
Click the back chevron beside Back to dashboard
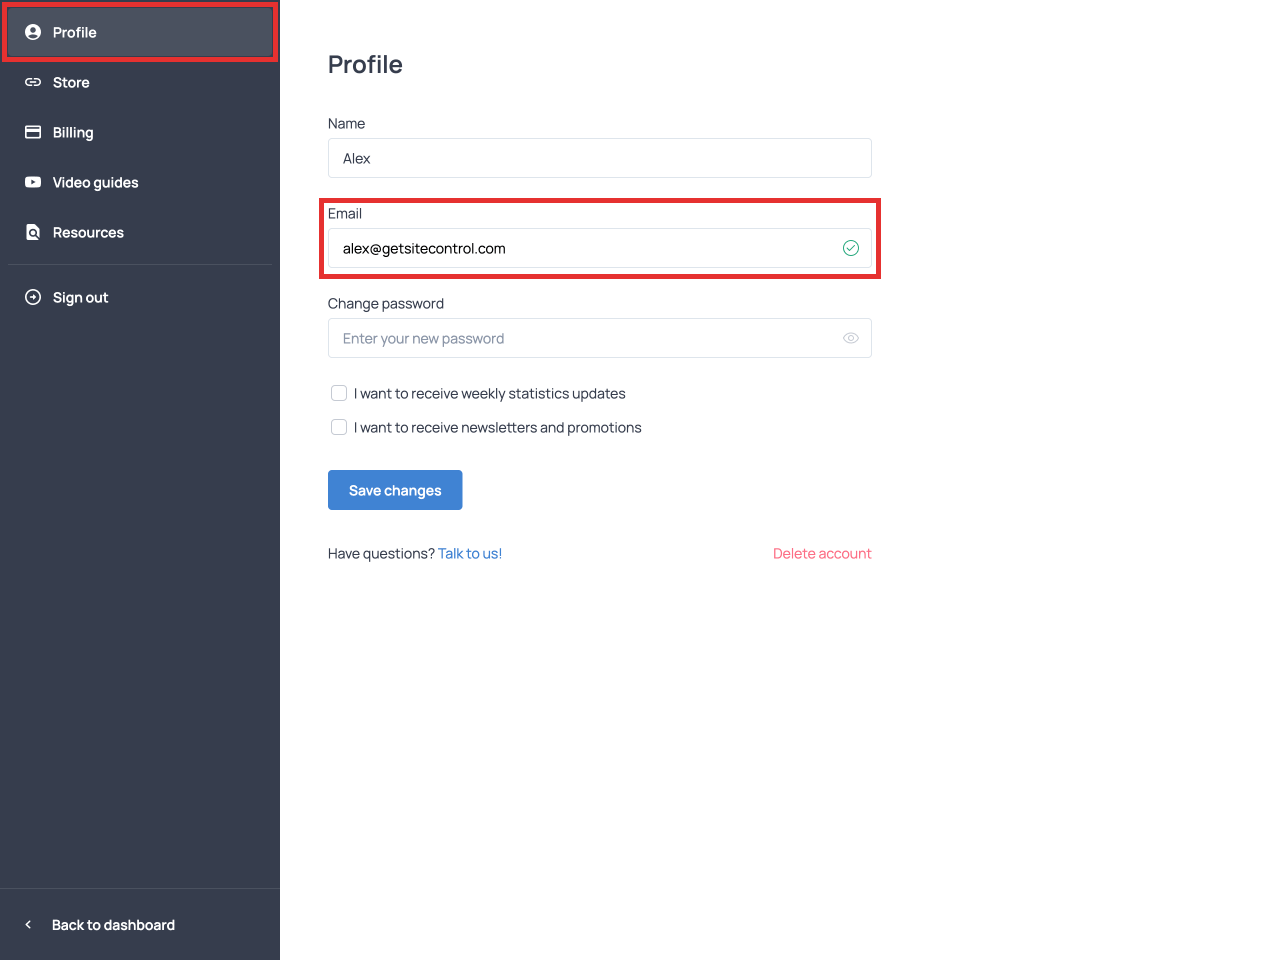[28, 925]
